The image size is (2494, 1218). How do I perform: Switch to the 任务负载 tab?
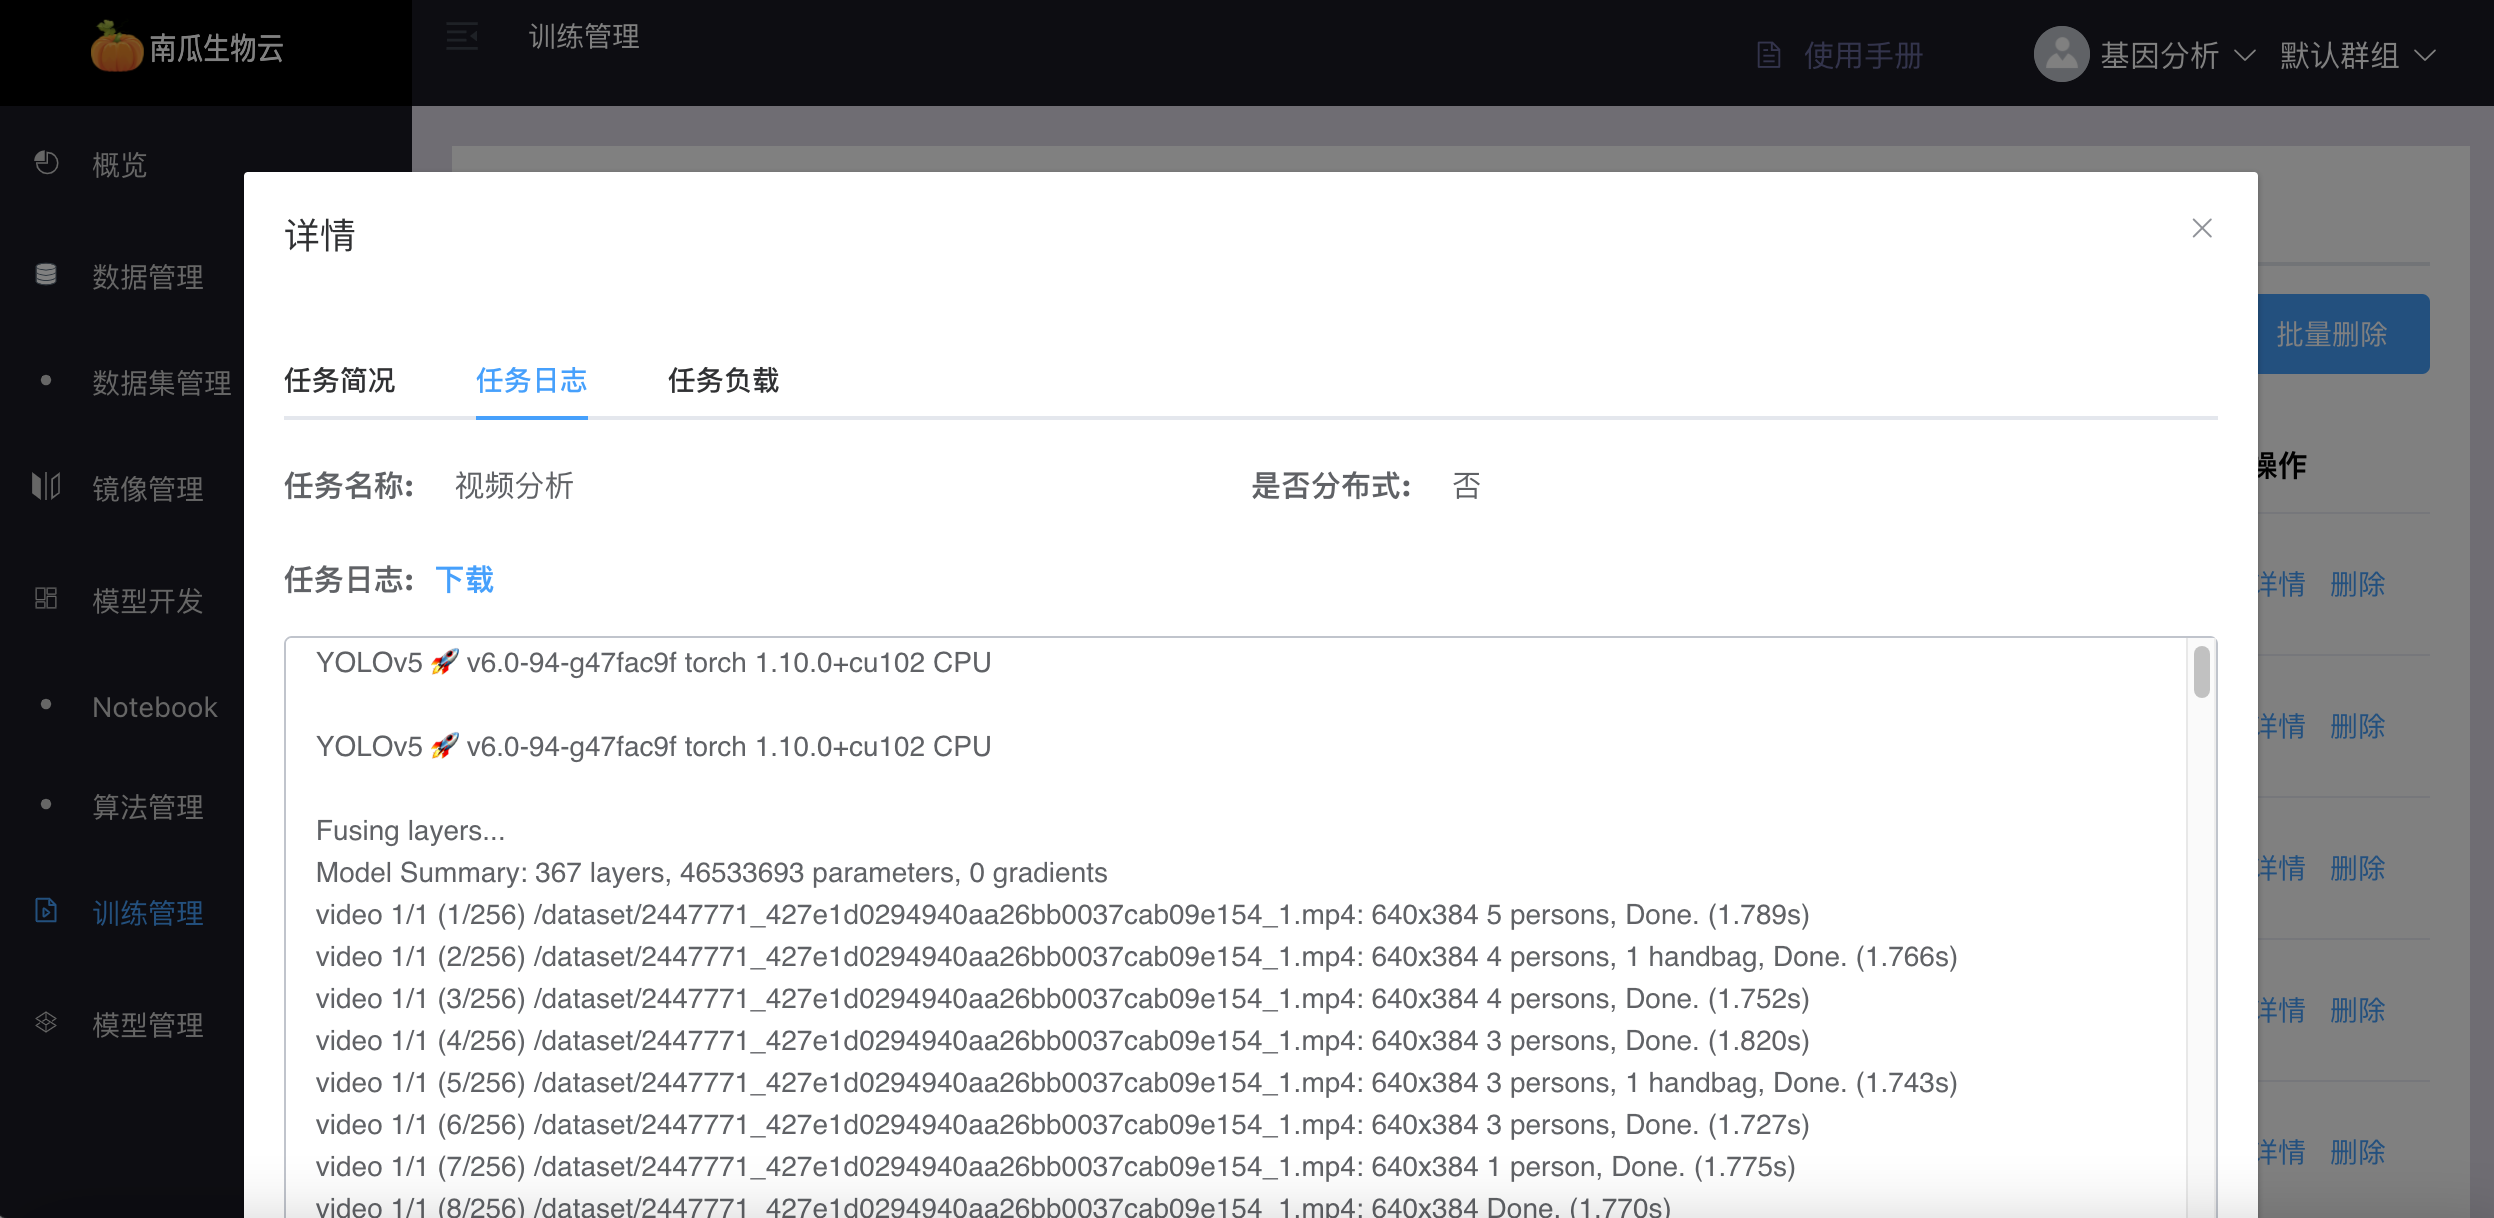pyautogui.click(x=723, y=381)
